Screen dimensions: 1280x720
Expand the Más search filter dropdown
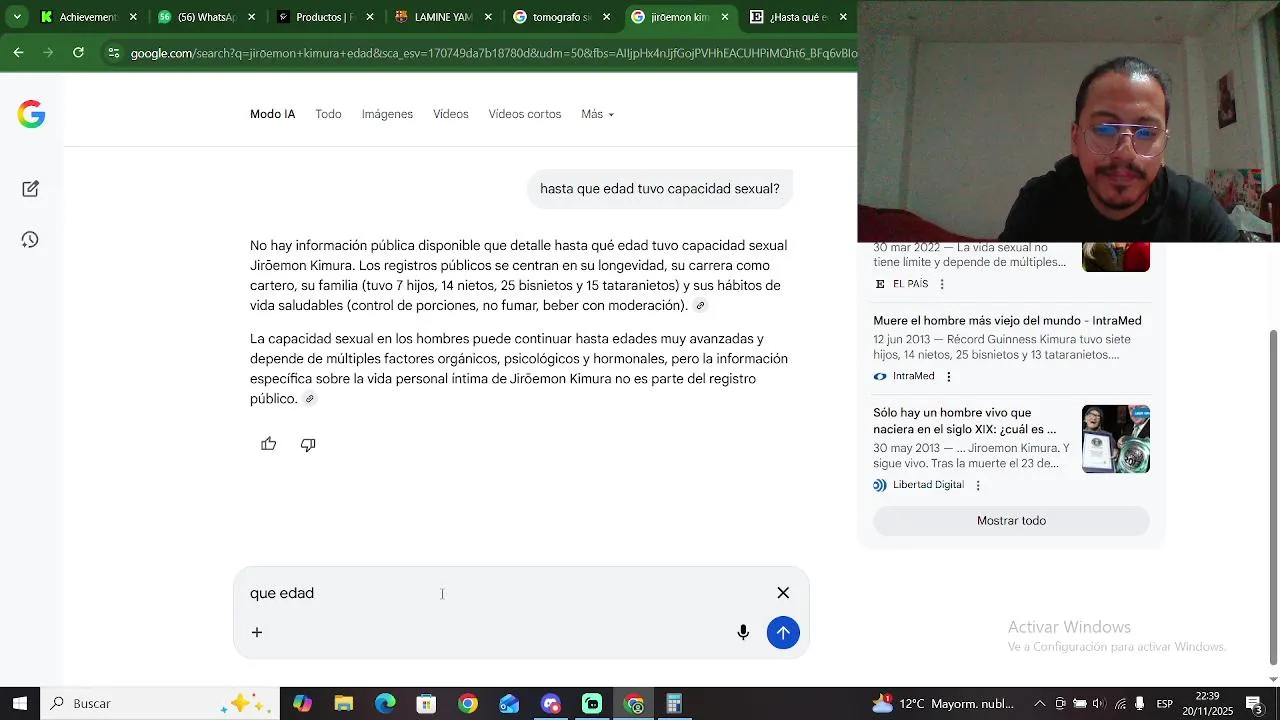point(597,114)
